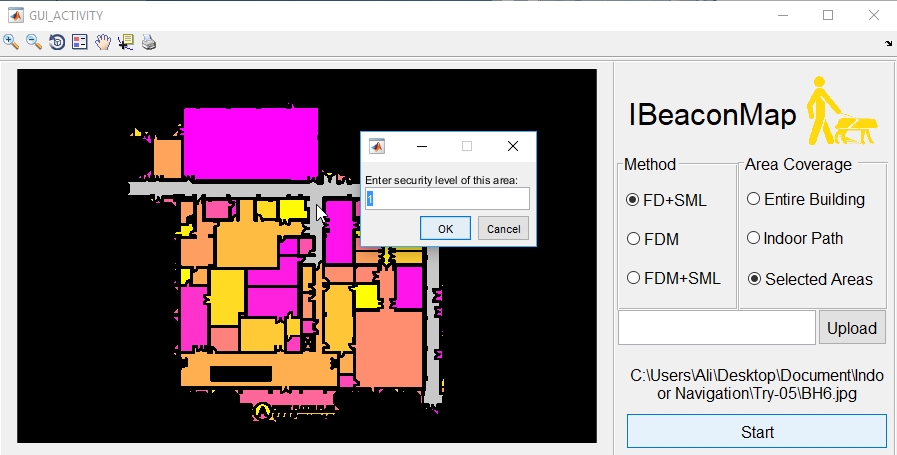
Task: Select the Pan hand tool
Action: coord(103,42)
